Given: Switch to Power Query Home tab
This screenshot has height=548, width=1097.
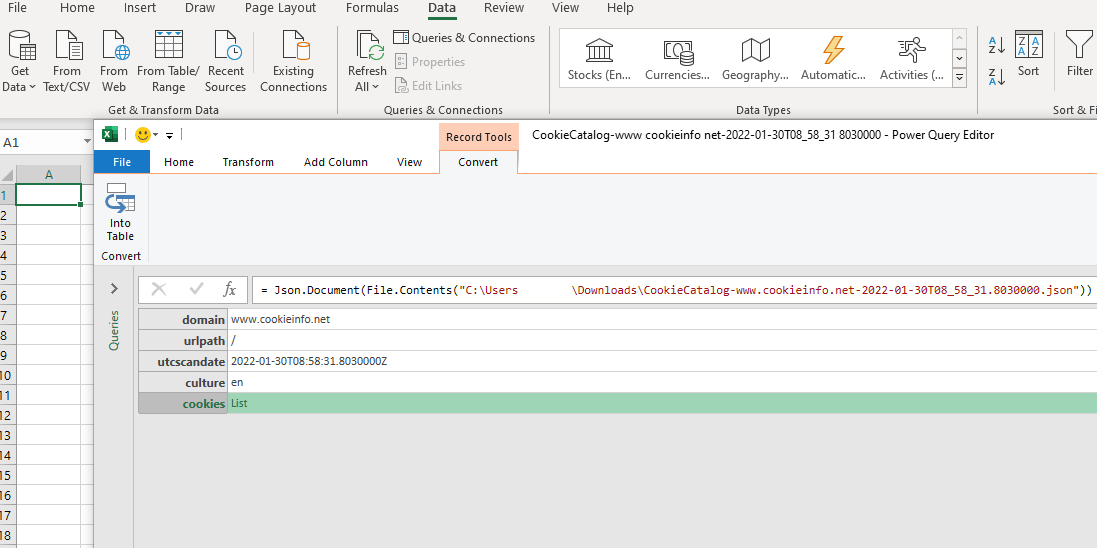Looking at the screenshot, I should [x=179, y=162].
